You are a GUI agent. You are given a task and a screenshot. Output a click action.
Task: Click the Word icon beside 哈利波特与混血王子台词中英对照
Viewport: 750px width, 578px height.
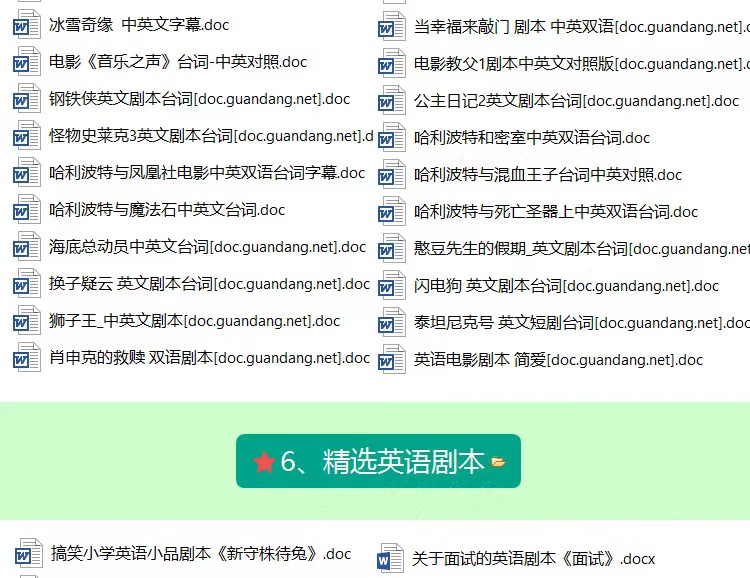pos(392,174)
